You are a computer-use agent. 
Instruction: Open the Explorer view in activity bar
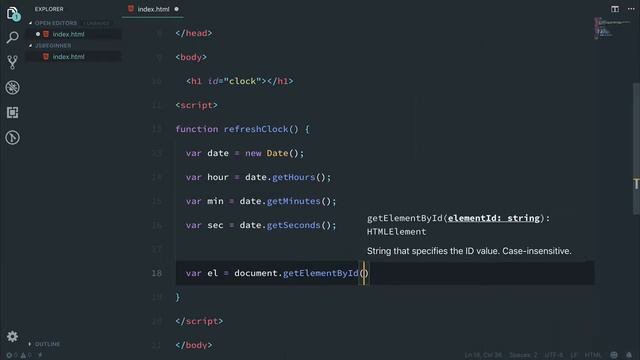point(13,14)
